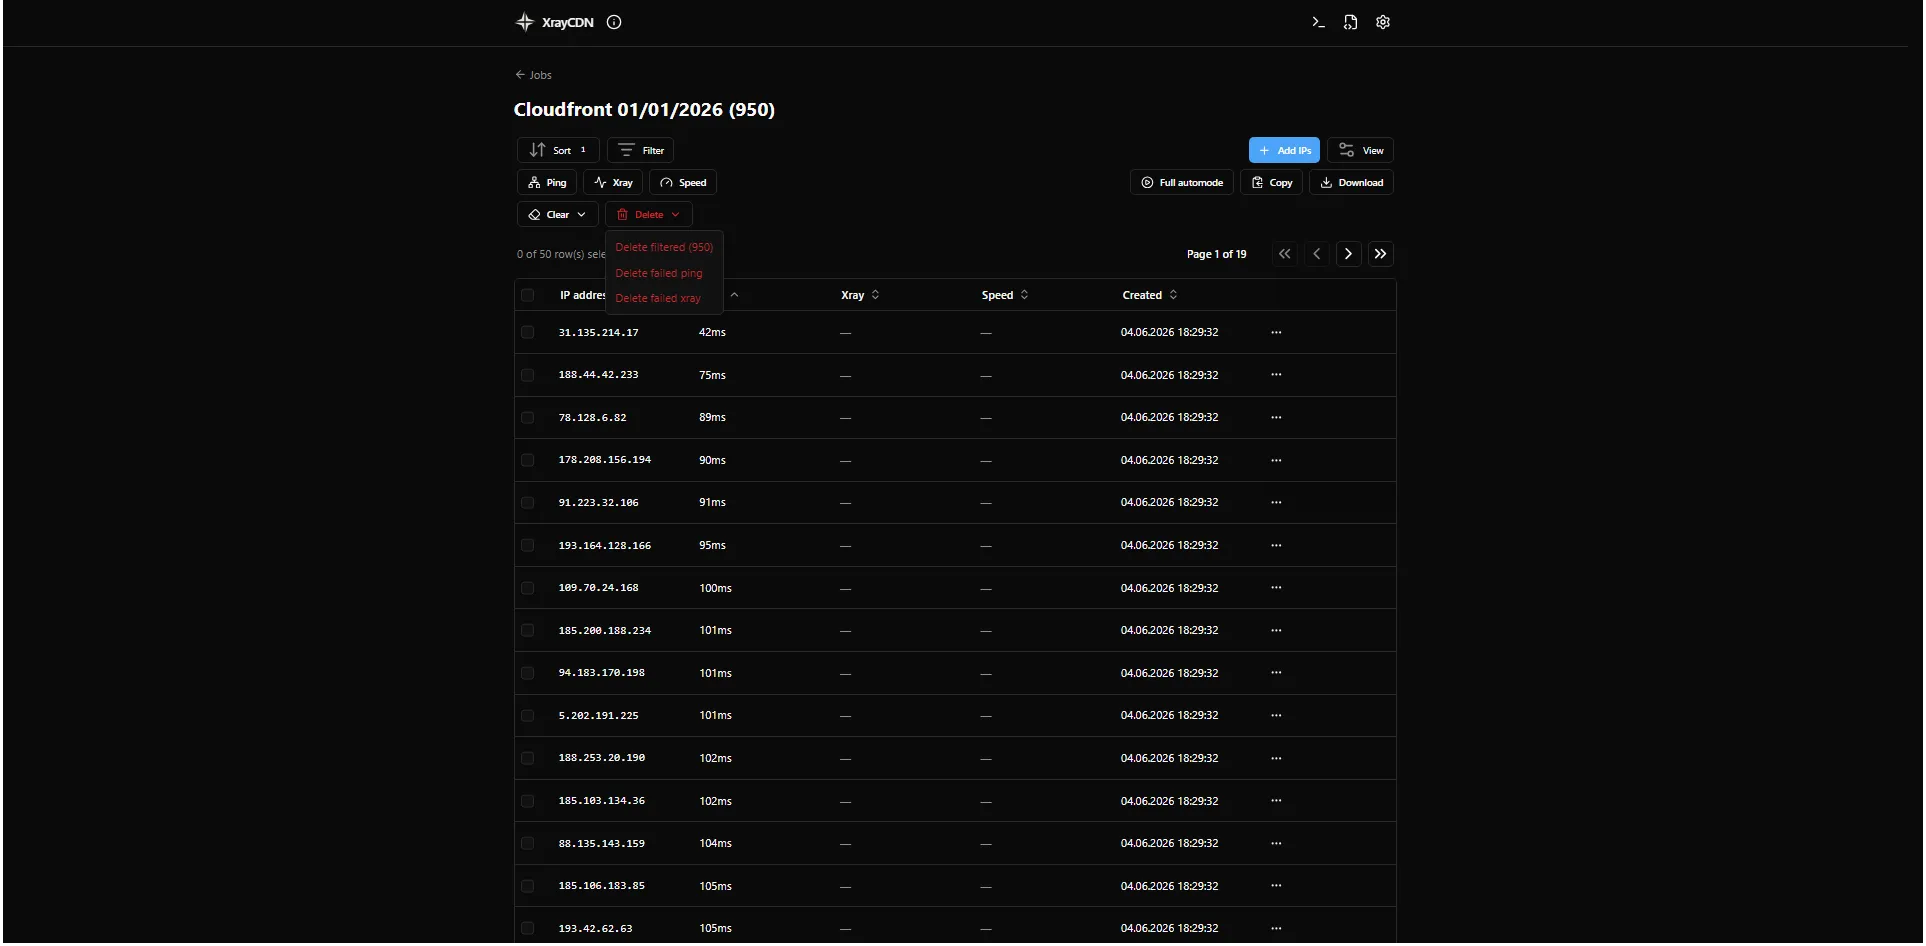Select row 94.183.170.198 checkbox
1926x946 pixels.
pyautogui.click(x=528, y=673)
